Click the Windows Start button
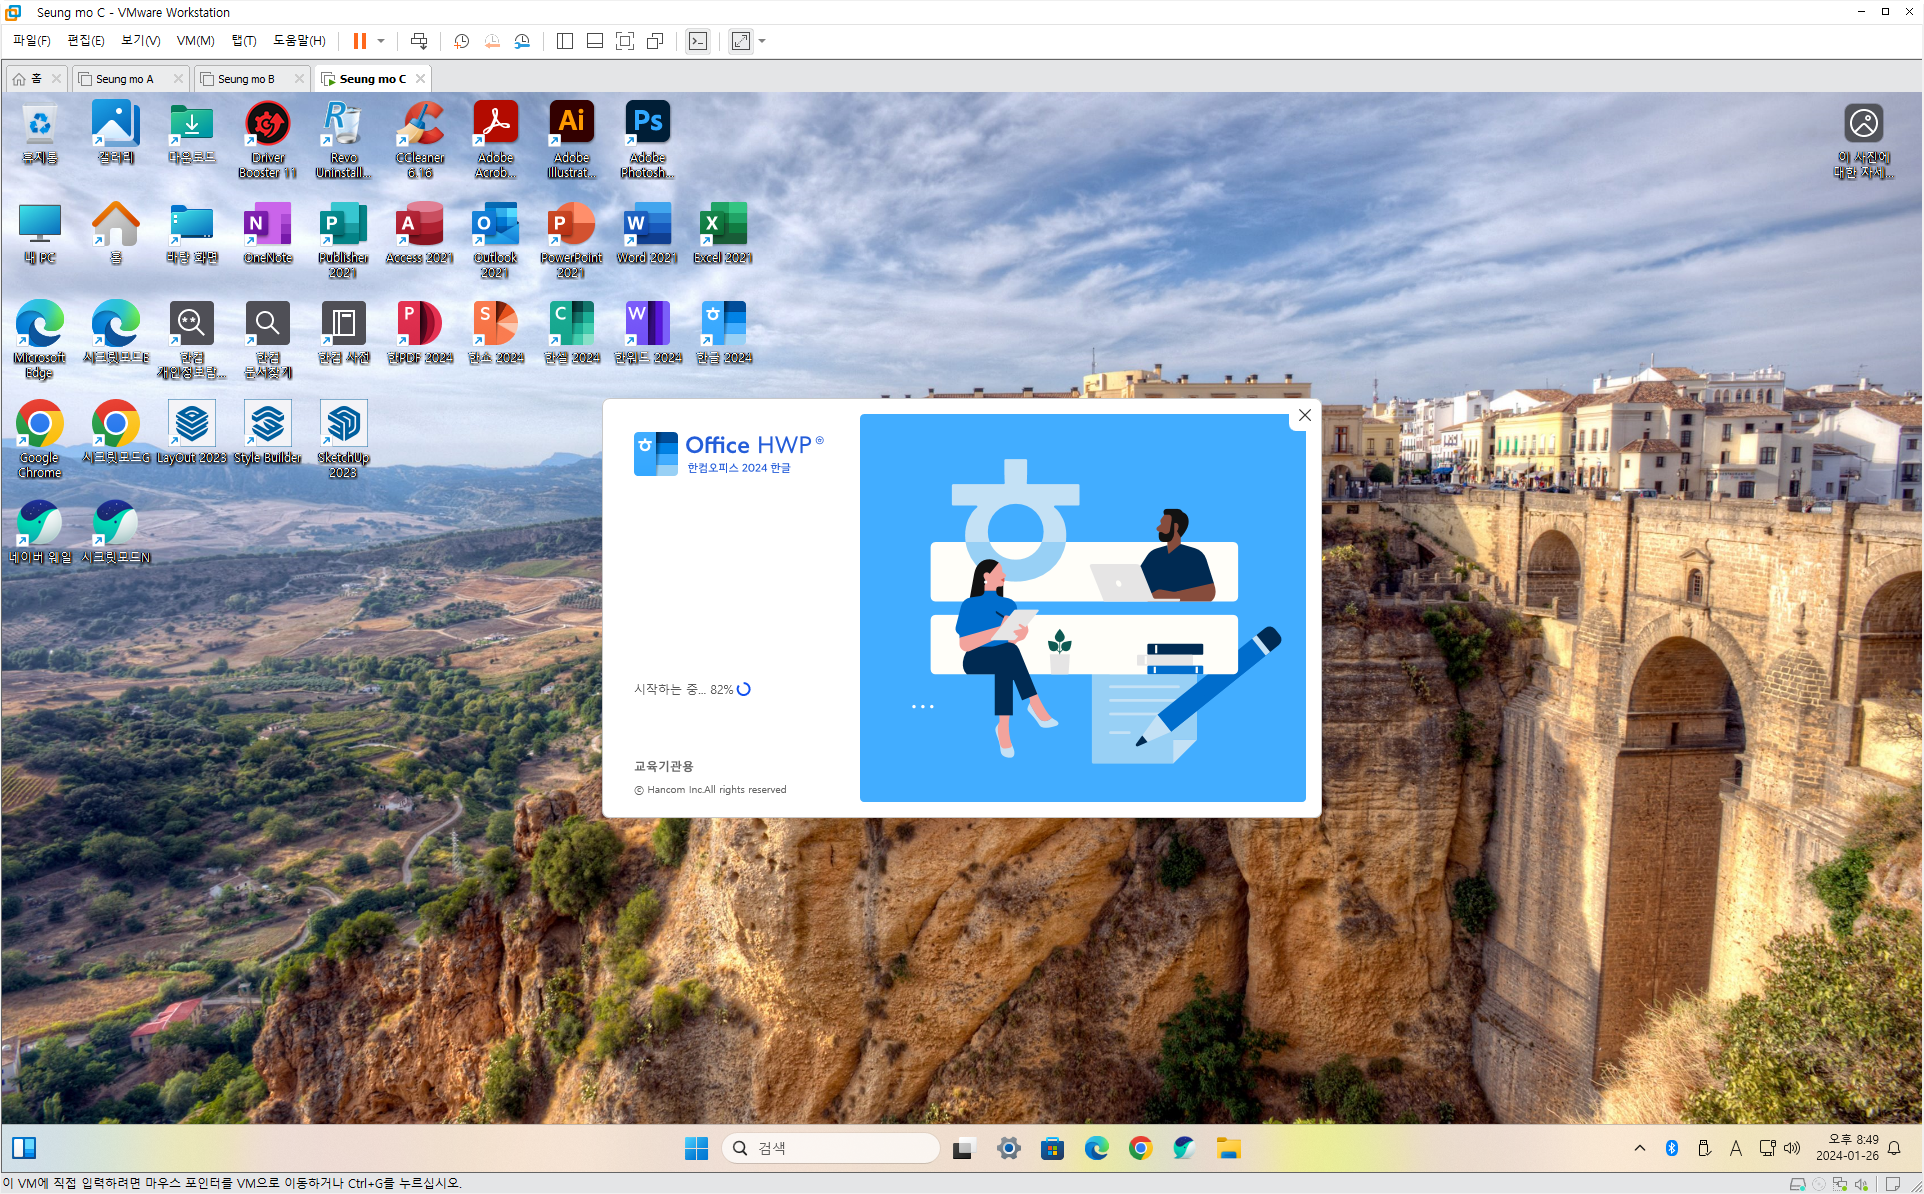 [x=696, y=1148]
